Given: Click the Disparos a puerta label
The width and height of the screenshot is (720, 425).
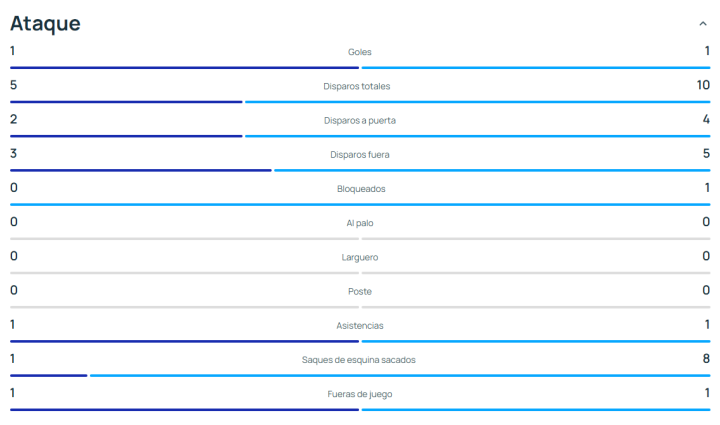Looking at the screenshot, I should (360, 120).
